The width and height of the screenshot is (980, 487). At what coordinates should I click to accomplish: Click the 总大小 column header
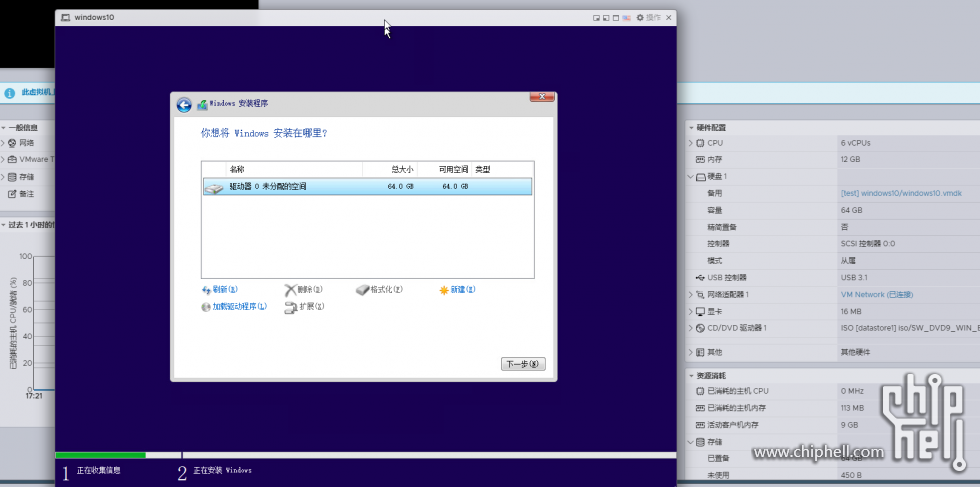[390, 169]
